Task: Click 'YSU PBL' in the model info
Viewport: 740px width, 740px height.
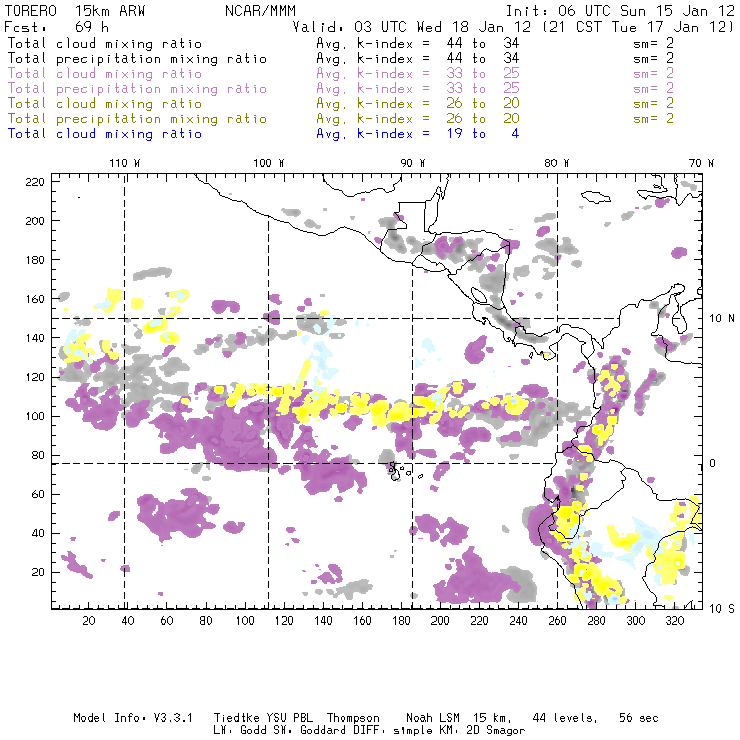Action: [289, 718]
